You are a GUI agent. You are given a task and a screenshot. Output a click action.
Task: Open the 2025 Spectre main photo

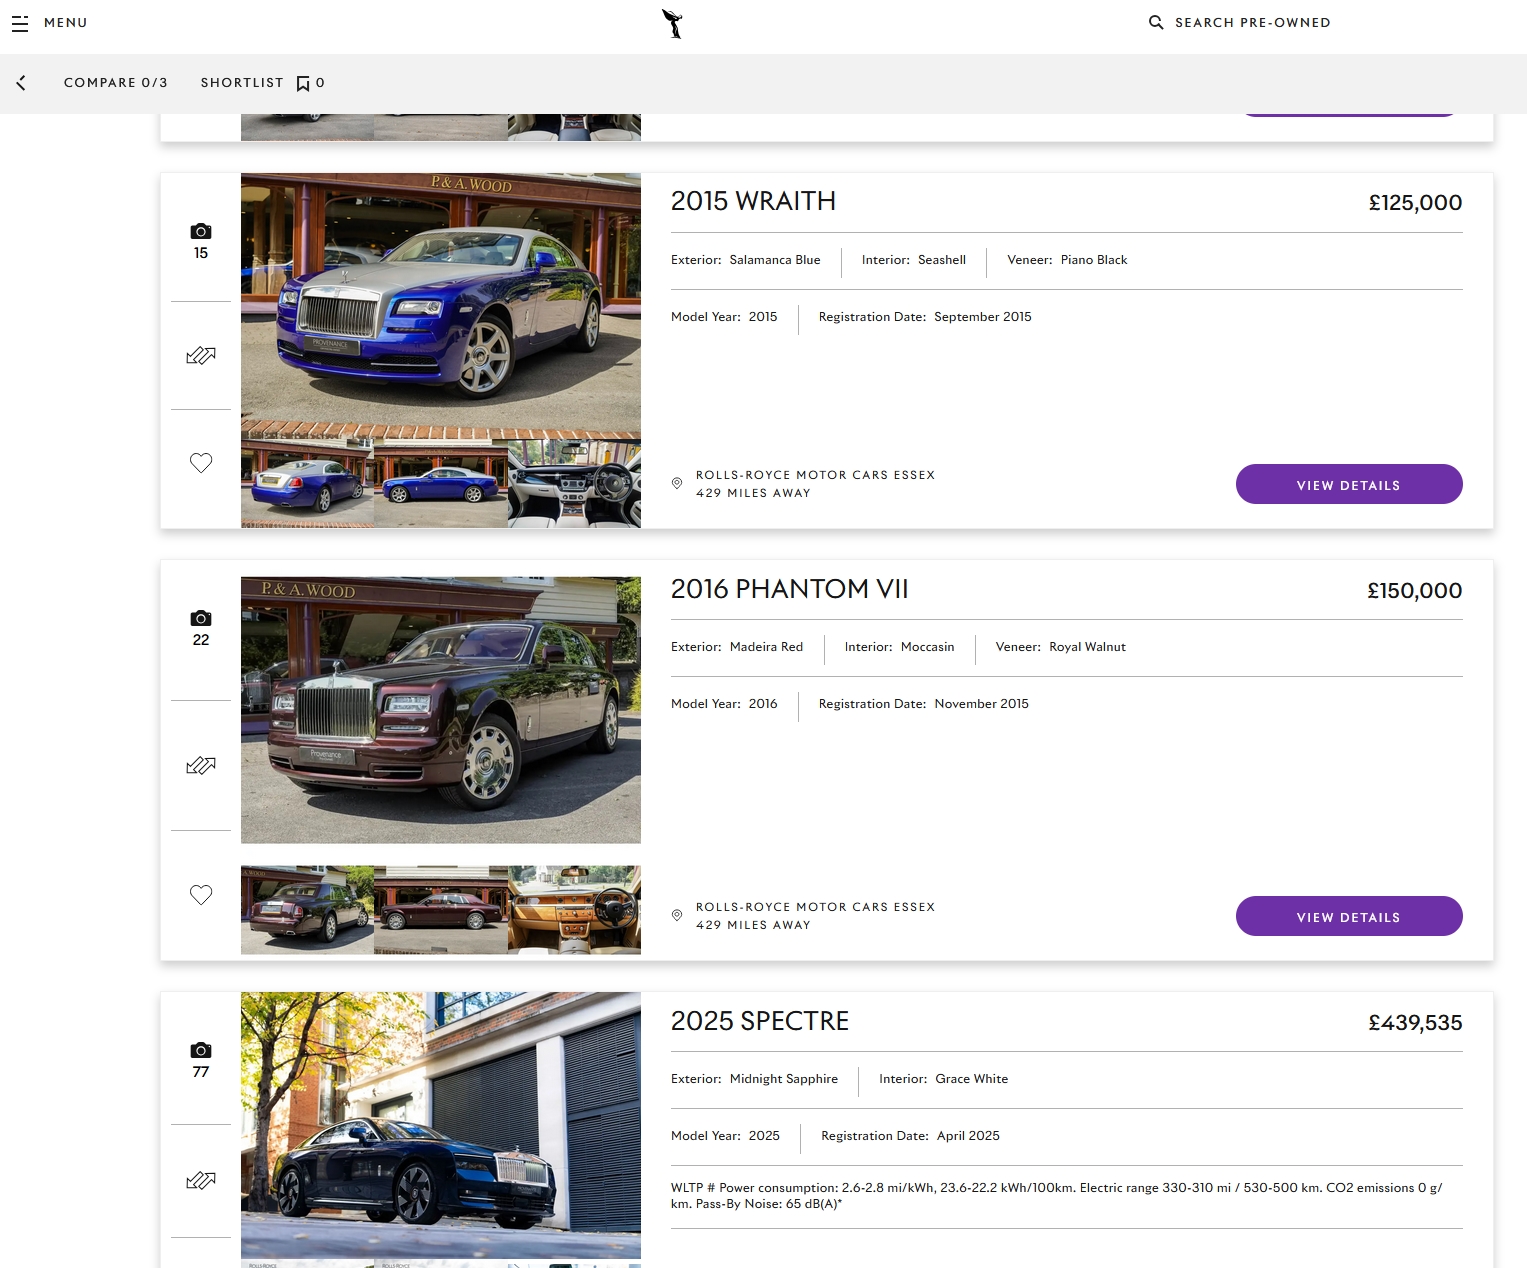tap(441, 1125)
